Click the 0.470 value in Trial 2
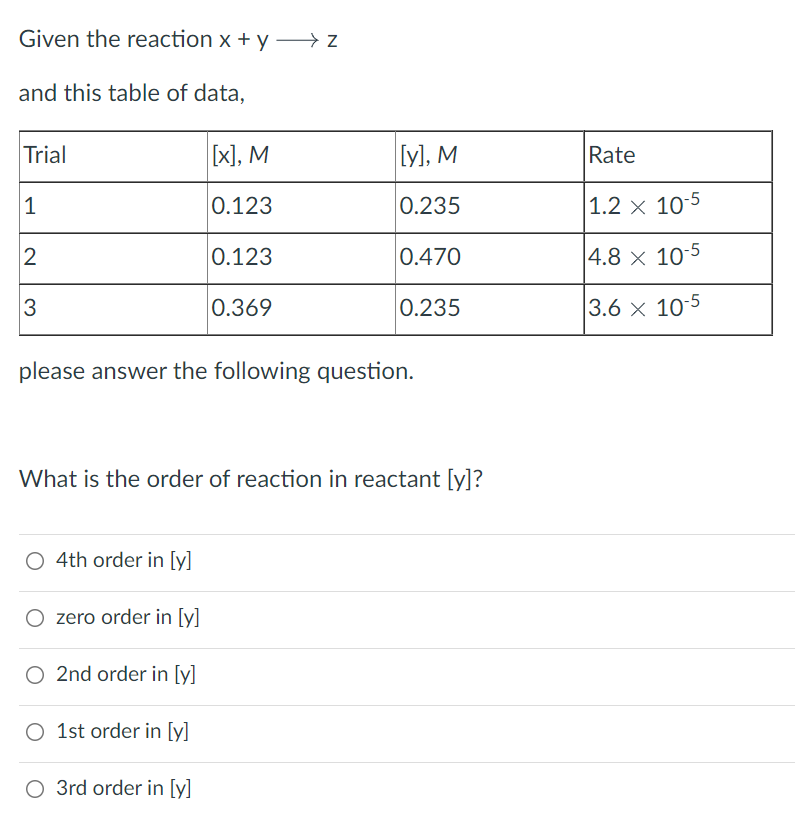 [x=430, y=257]
